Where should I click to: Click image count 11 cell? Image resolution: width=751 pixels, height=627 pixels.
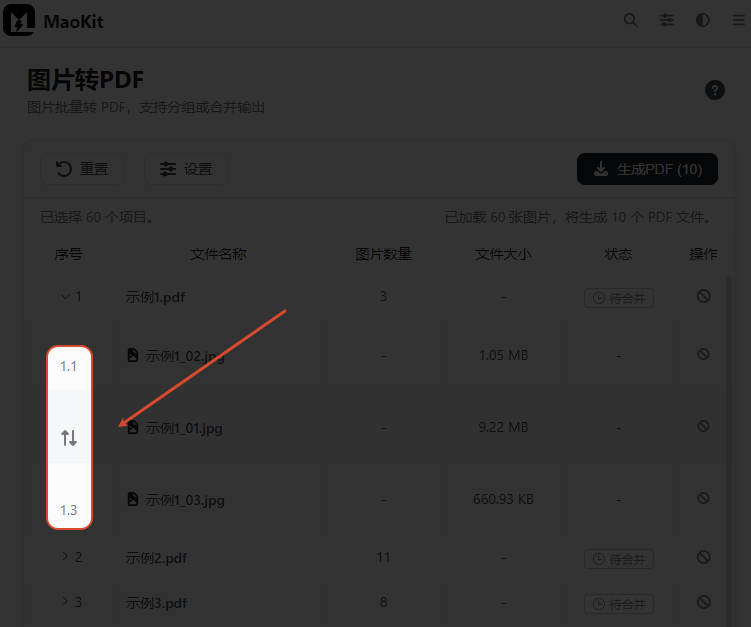pyautogui.click(x=383, y=557)
